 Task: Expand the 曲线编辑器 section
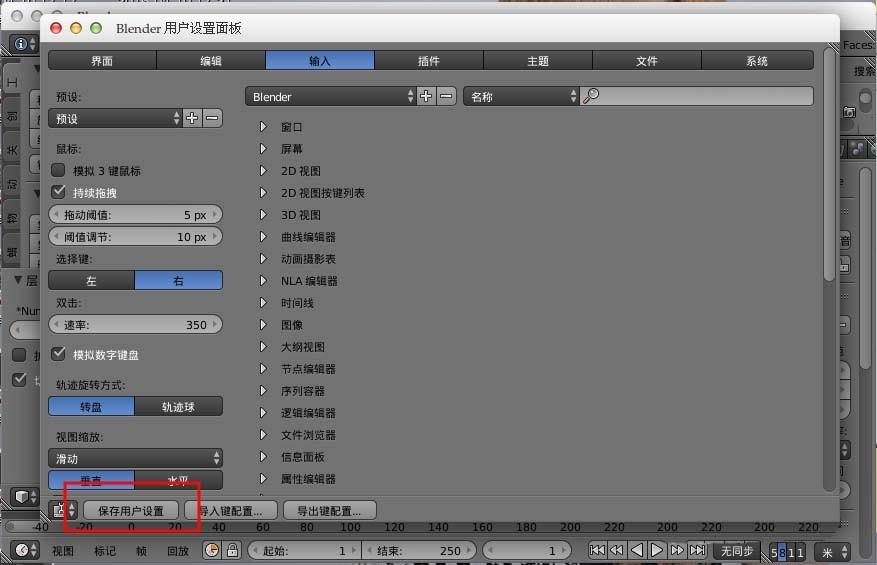pyautogui.click(x=263, y=237)
